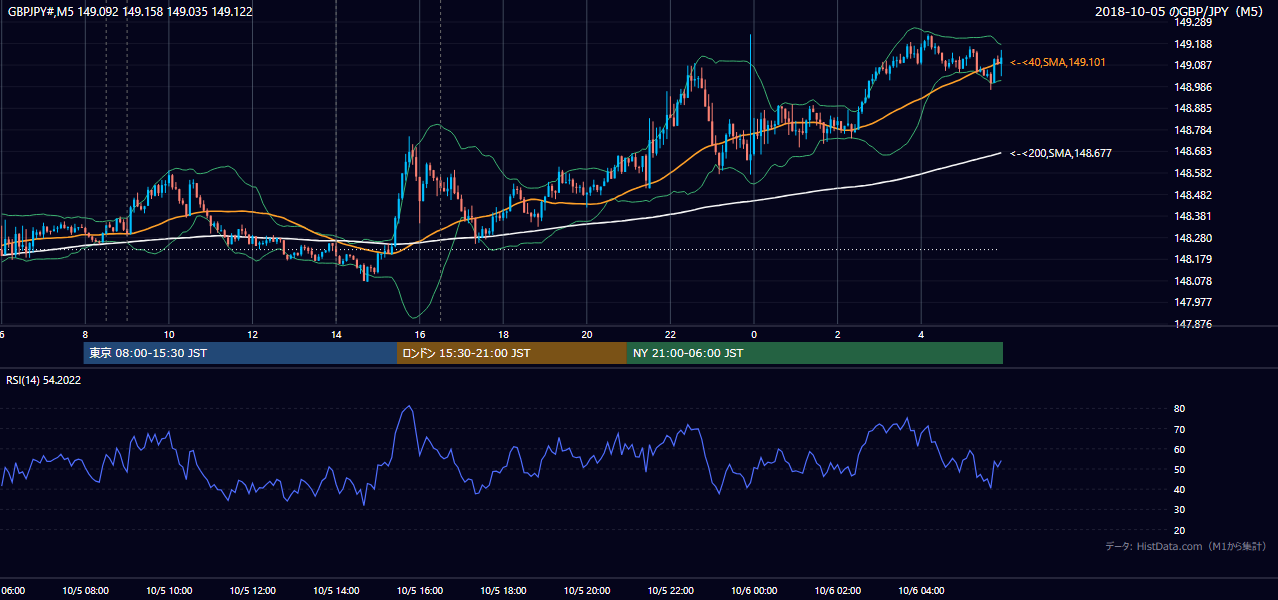Viewport: 1278px width, 600px height.
Task: Click price axis value 148.784
Action: pos(1191,130)
